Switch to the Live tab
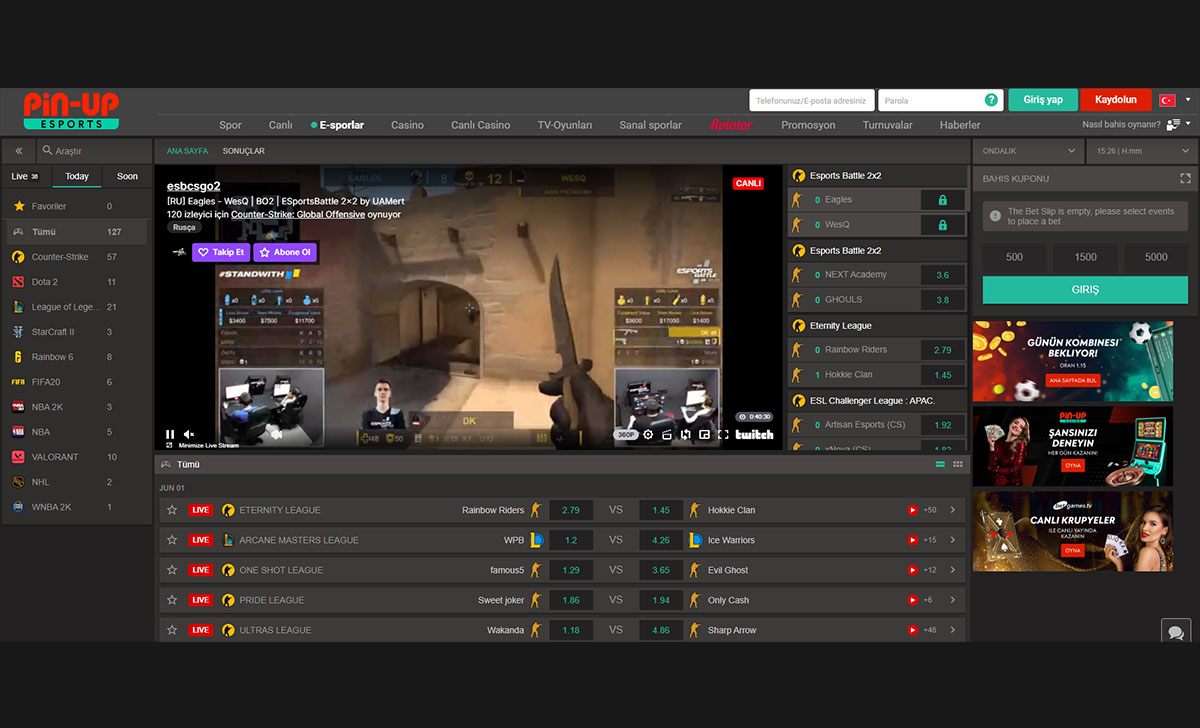The image size is (1200, 728). (25, 176)
